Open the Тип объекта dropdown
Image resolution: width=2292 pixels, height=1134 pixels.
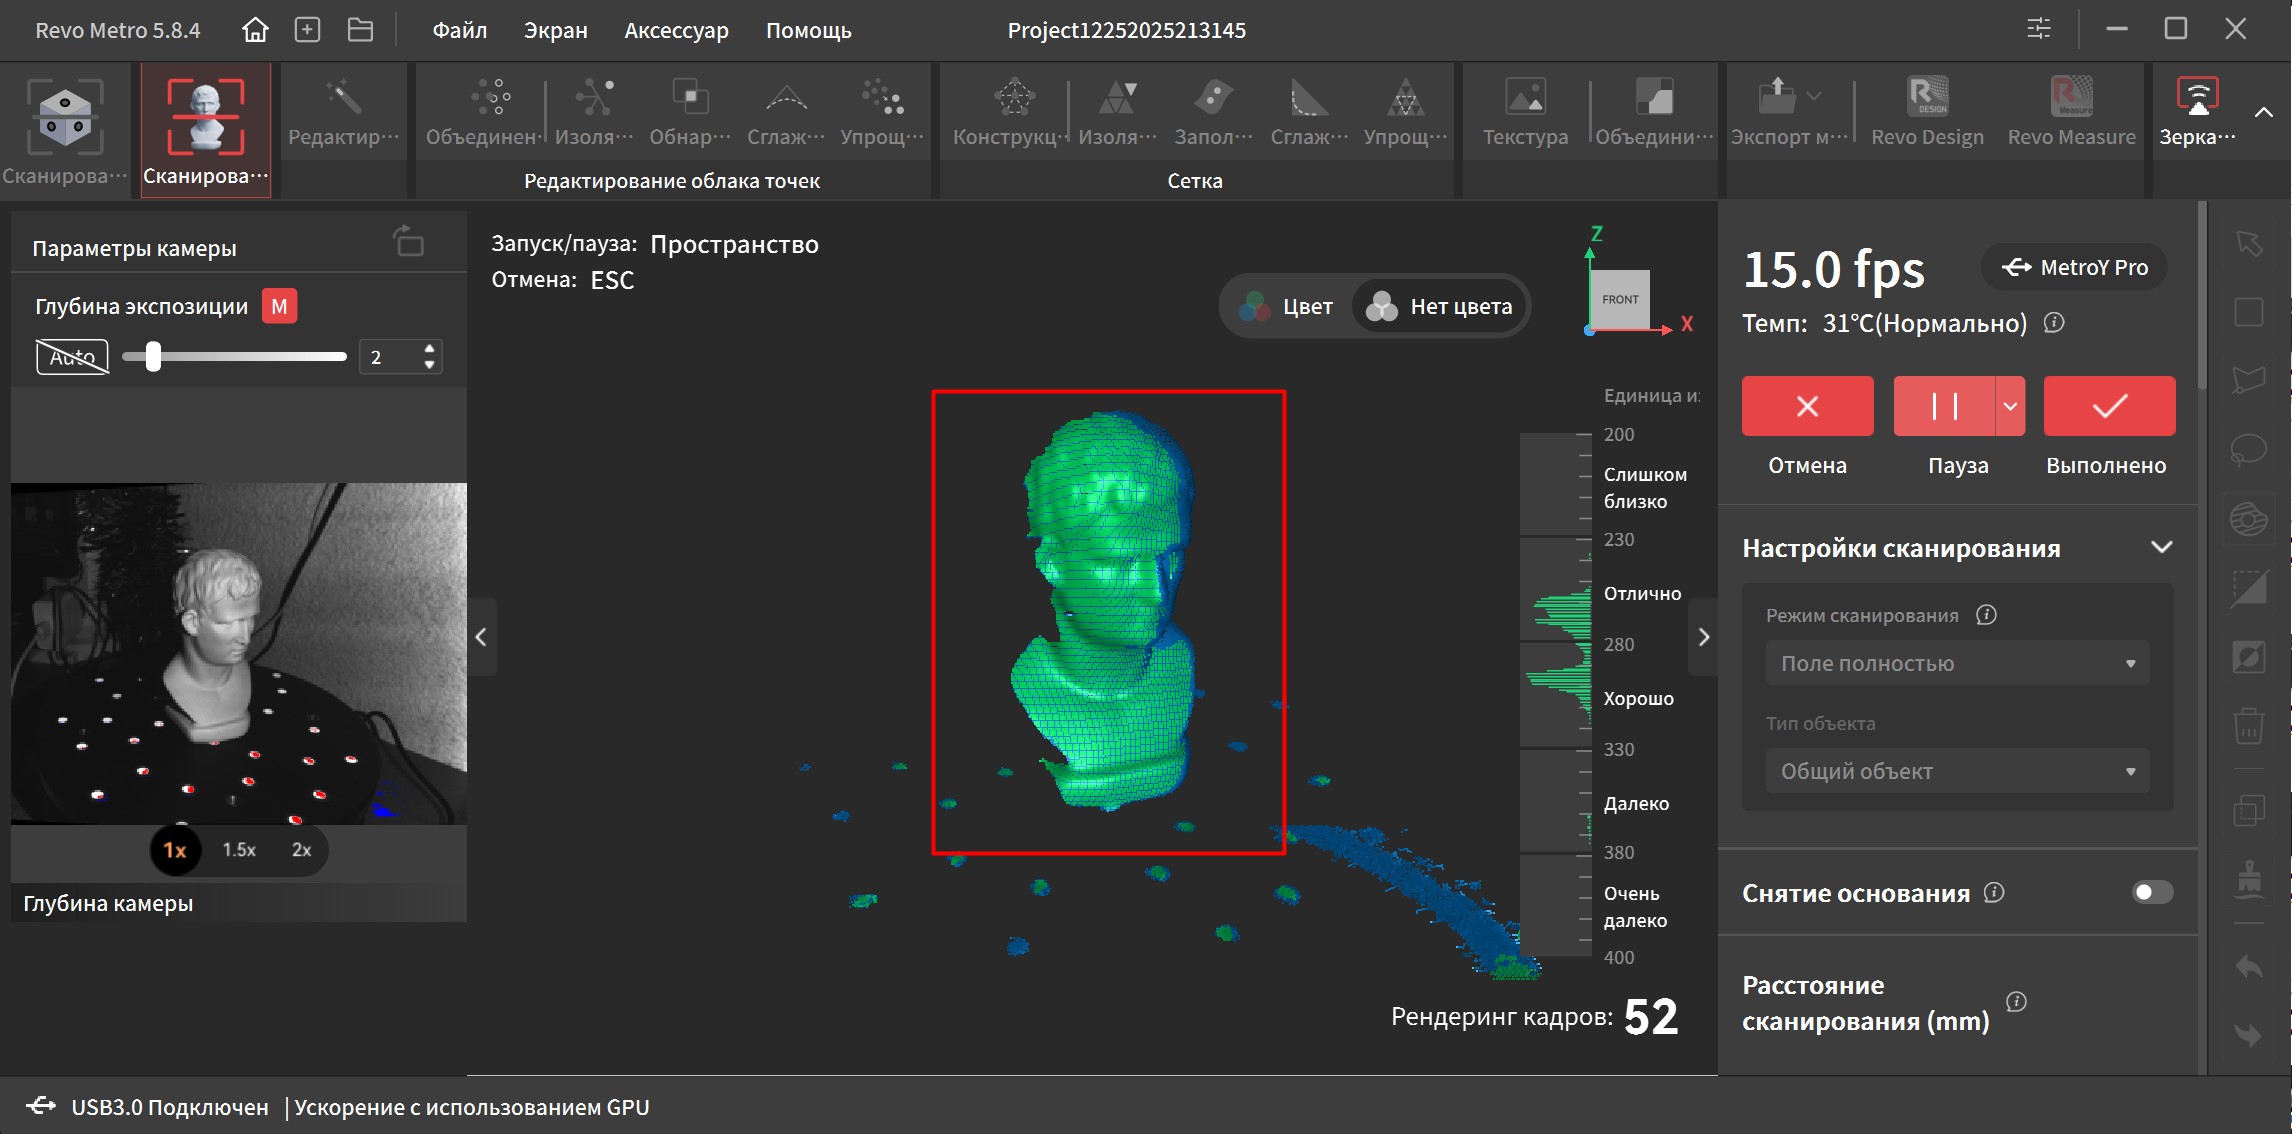(1956, 771)
